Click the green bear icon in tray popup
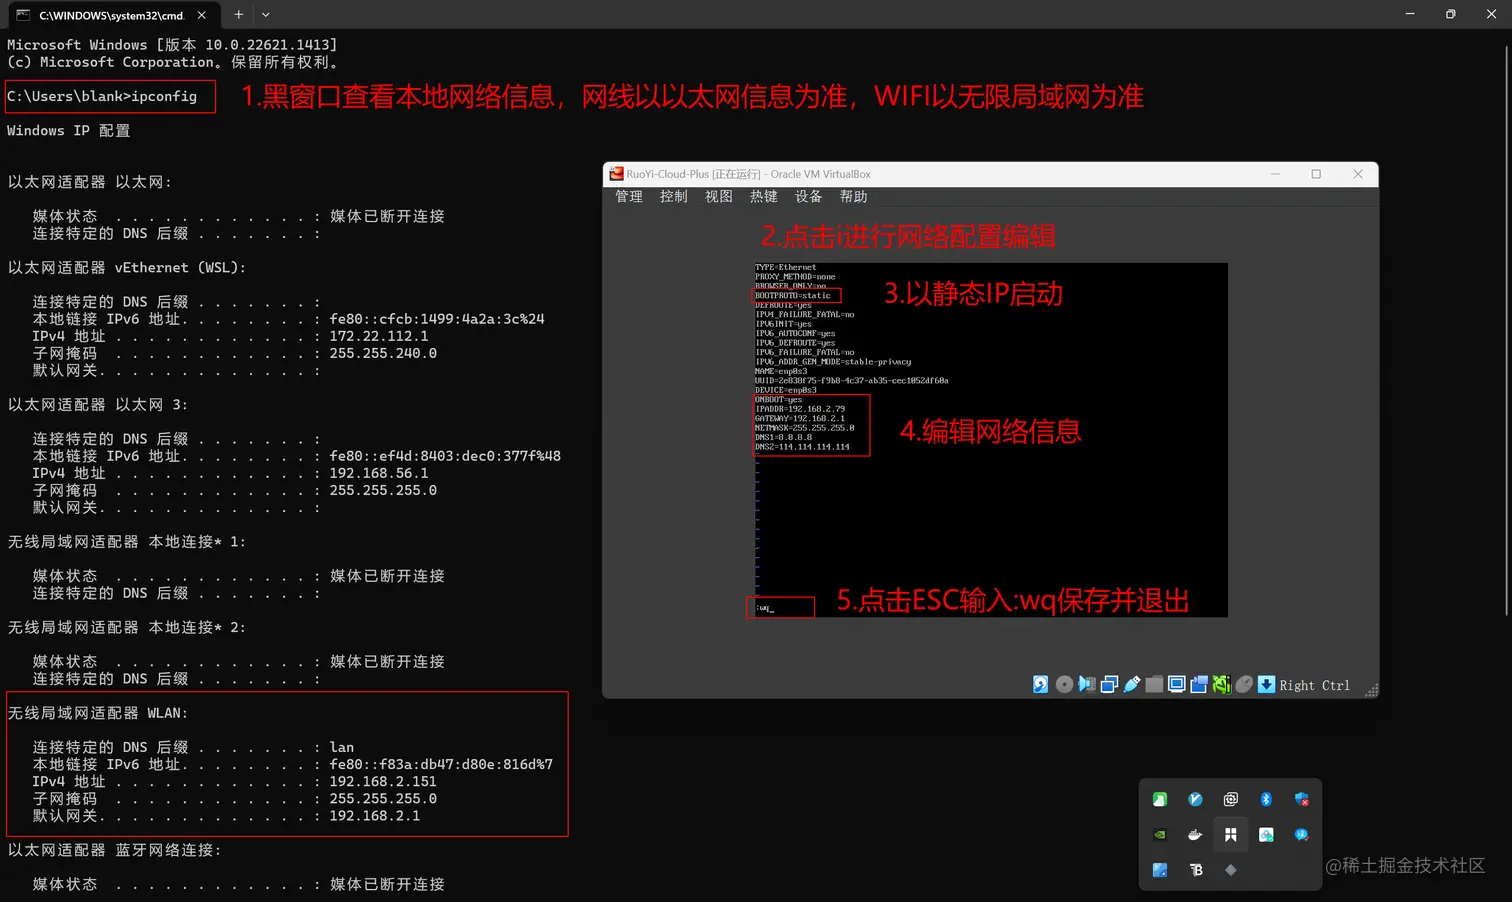Screen dimensions: 1512x902 click(x=1160, y=799)
